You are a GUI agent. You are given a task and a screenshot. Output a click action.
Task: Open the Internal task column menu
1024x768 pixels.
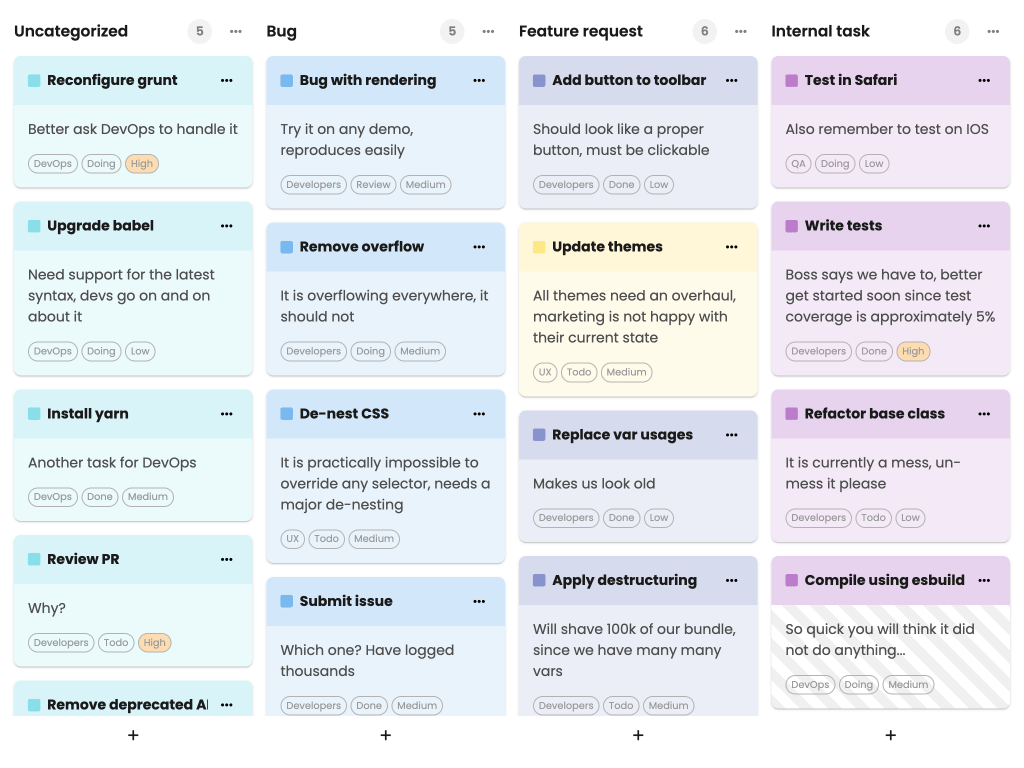point(993,31)
